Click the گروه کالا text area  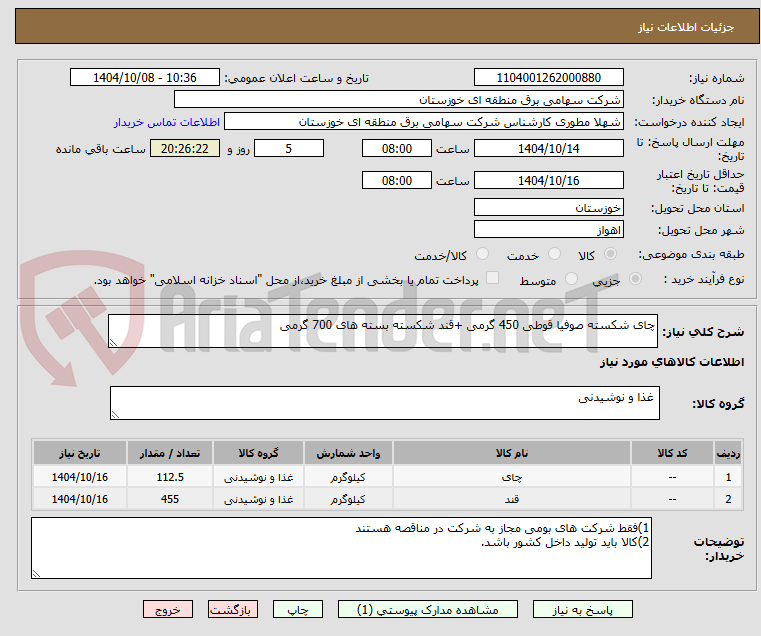tap(384, 403)
